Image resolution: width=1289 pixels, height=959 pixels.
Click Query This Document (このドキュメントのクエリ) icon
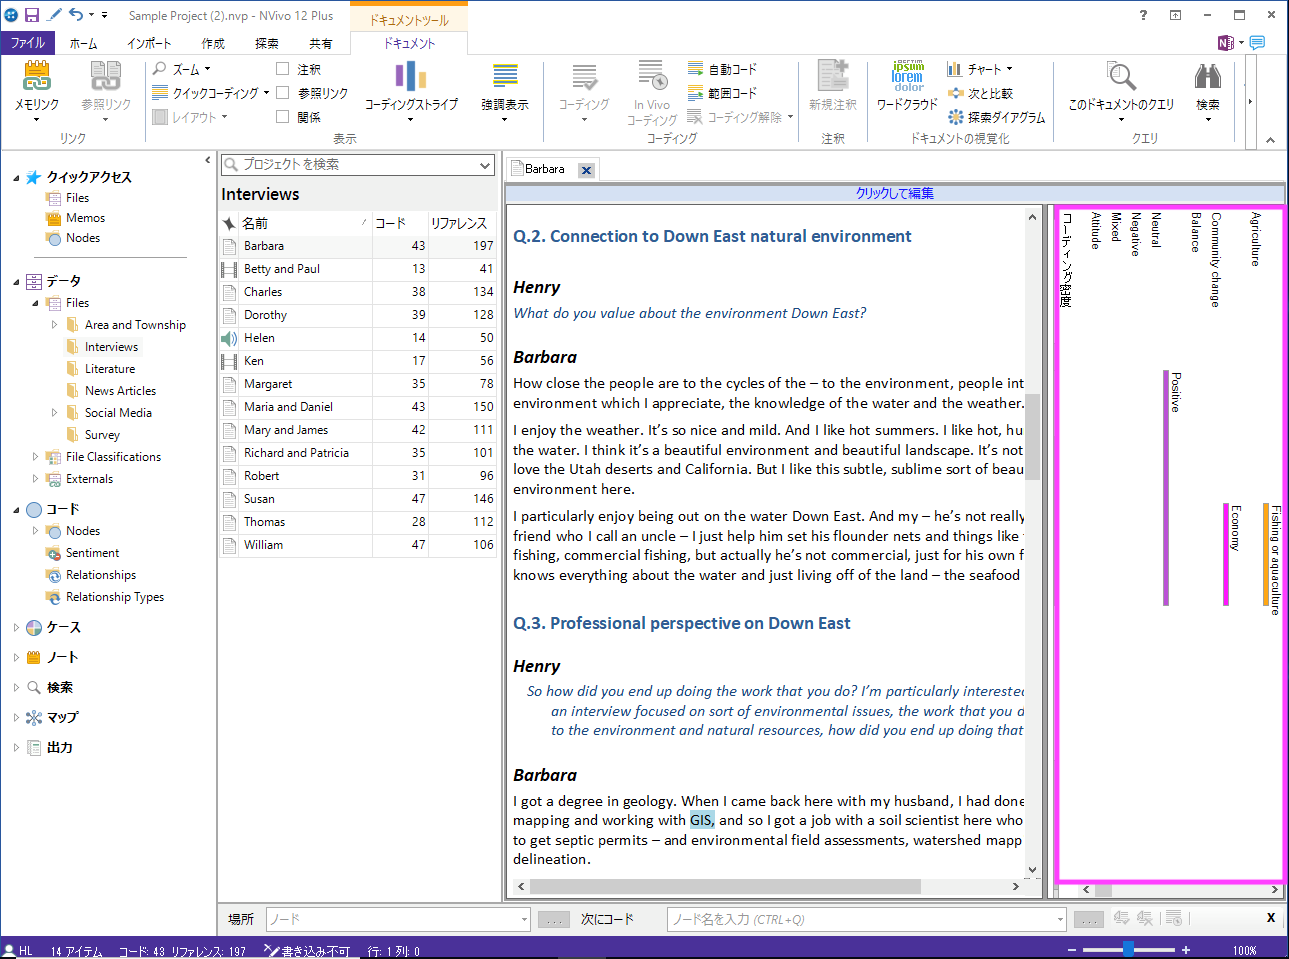pos(1121,78)
